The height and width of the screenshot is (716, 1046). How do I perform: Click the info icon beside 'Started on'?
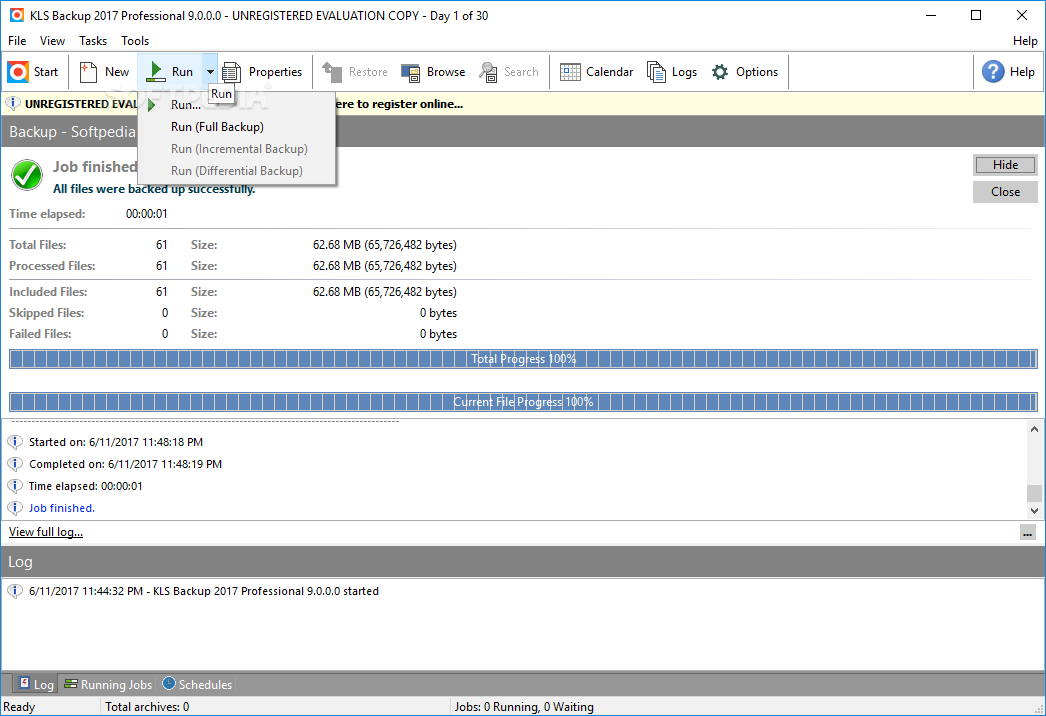[x=15, y=442]
